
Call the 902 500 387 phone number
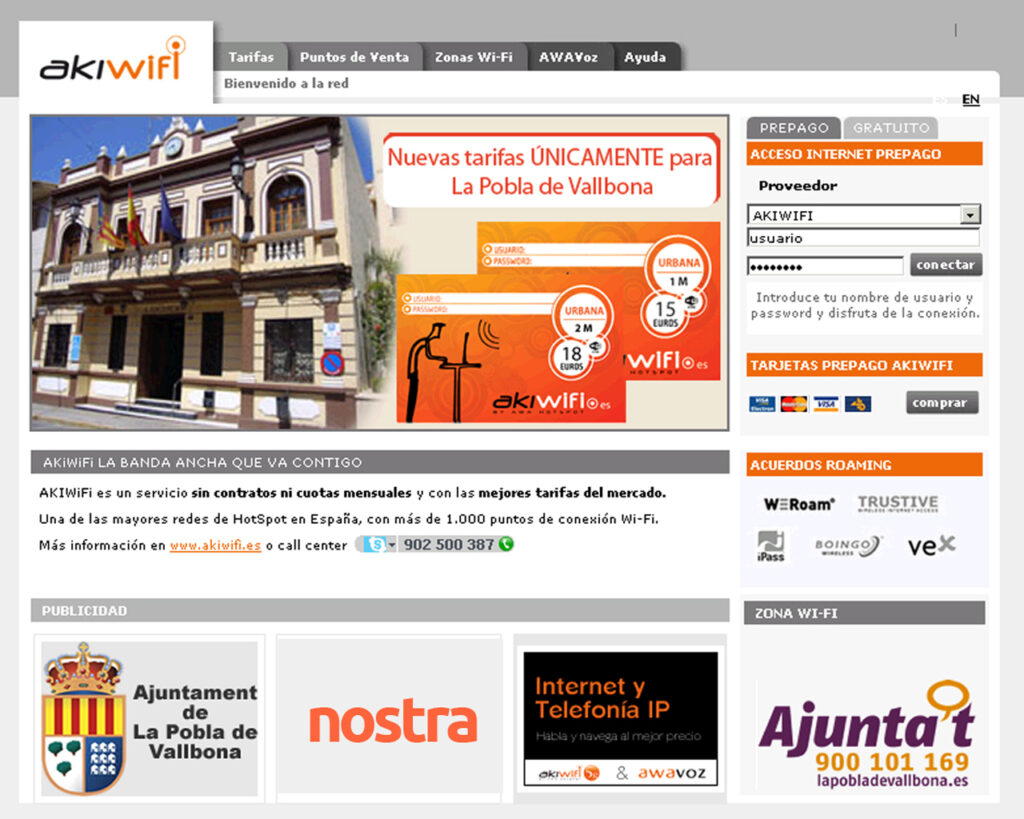pyautogui.click(x=449, y=544)
